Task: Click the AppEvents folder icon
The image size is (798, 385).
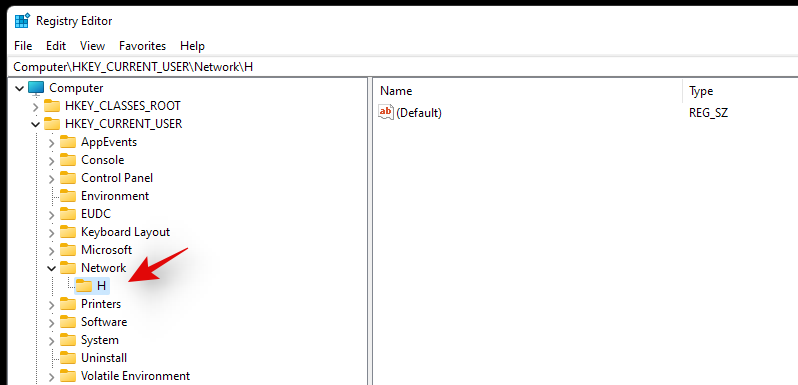Action: [68, 142]
